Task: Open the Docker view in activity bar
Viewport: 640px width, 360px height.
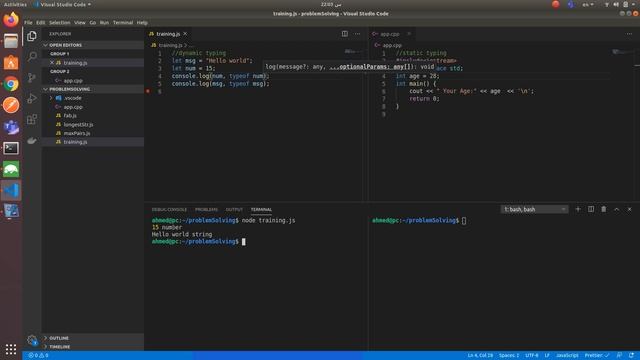Action: [32, 141]
